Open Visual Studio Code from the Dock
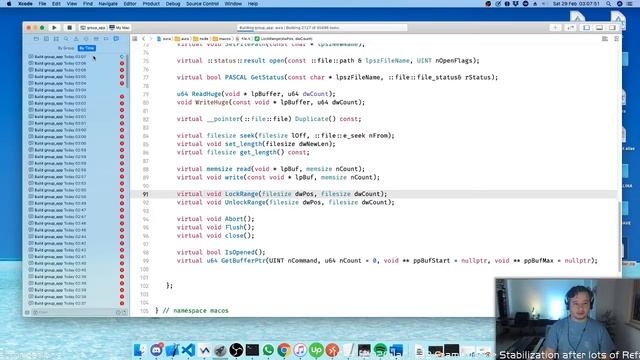Screen dimensions: 640x360 [x=188, y=350]
